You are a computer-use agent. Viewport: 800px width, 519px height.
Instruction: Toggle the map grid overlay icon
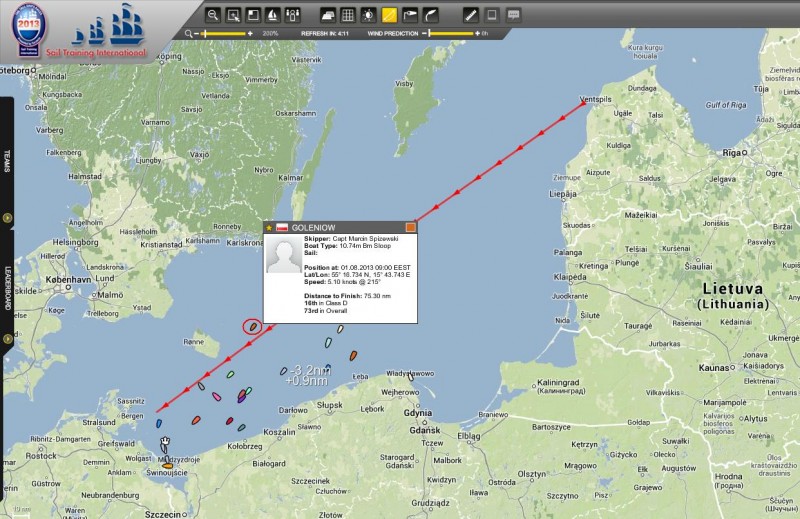[x=348, y=15]
